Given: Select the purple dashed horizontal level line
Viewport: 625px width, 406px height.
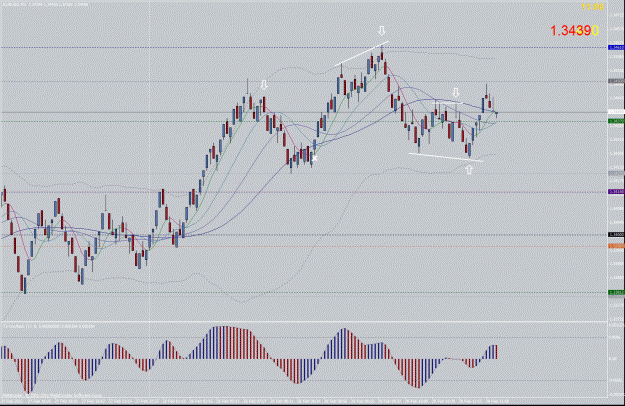Looking at the screenshot, I should pos(304,192).
